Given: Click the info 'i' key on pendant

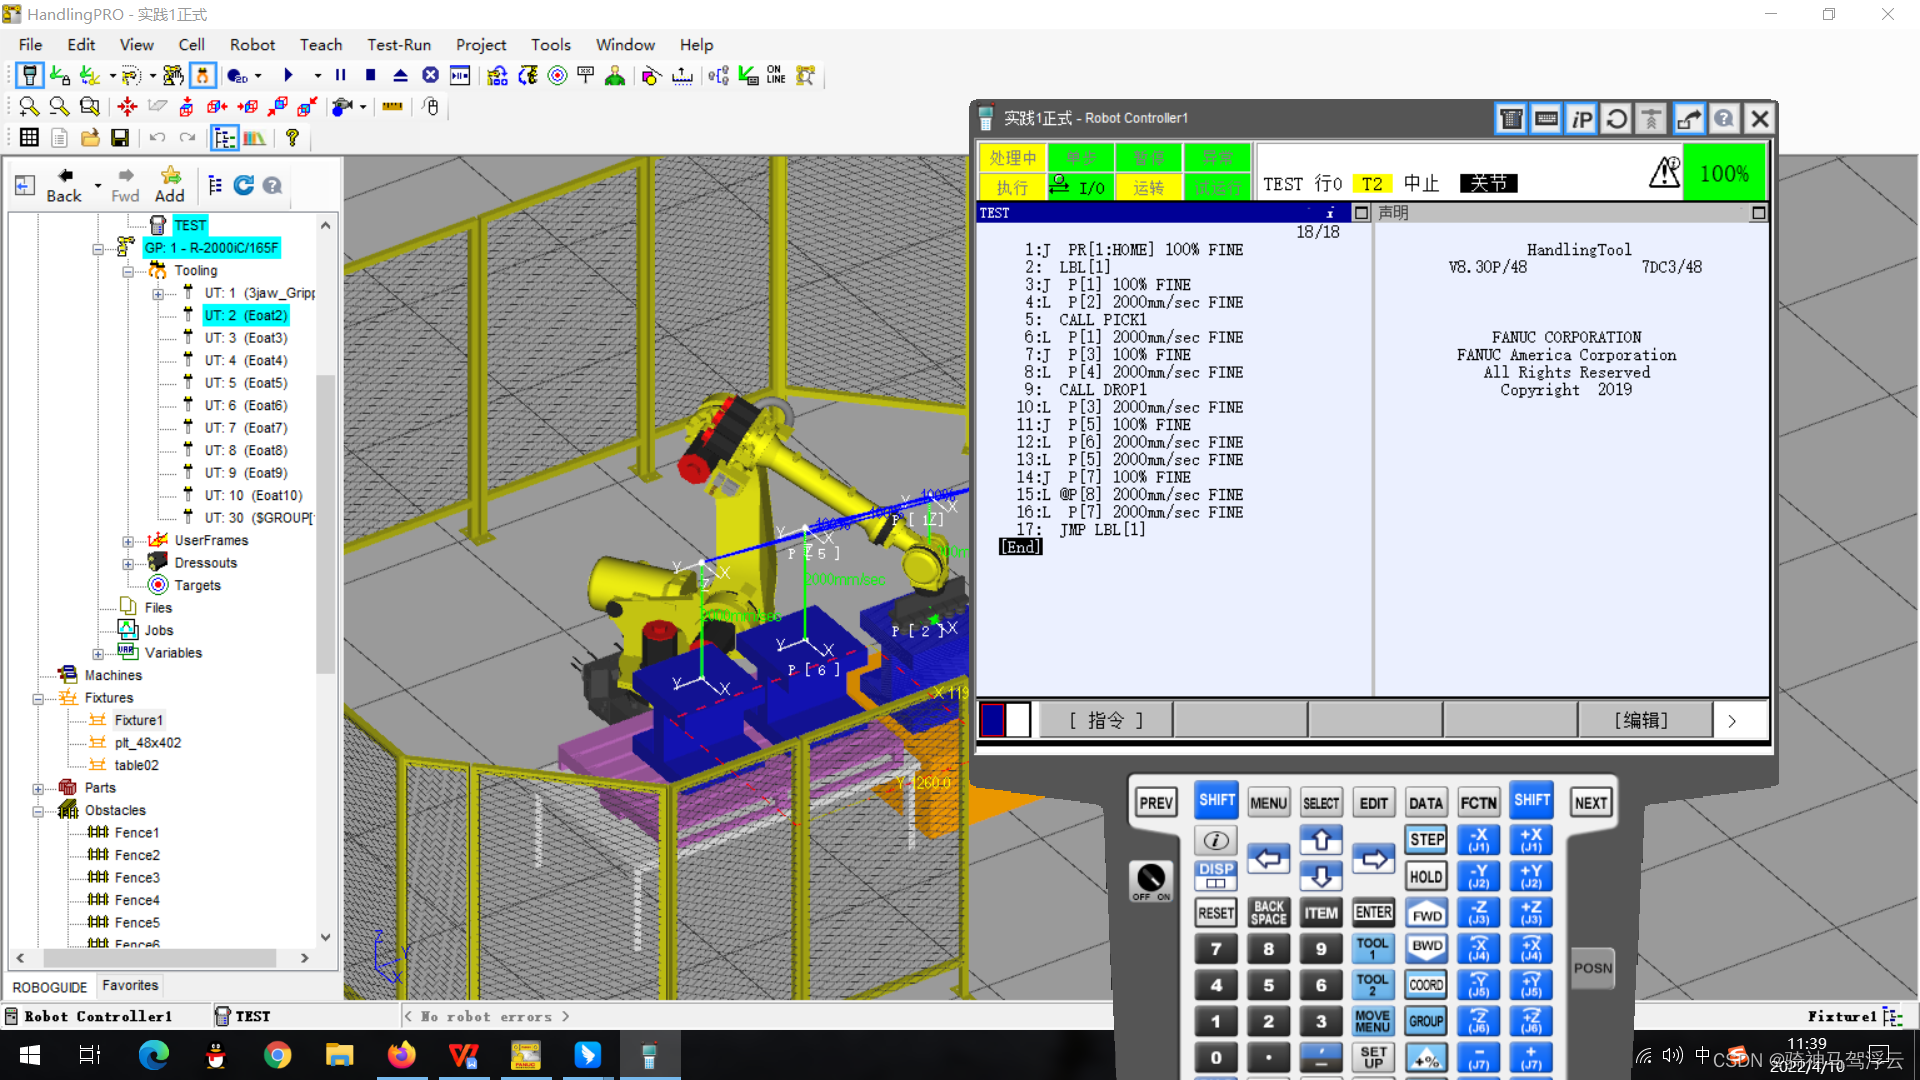Looking at the screenshot, I should [x=1215, y=840].
